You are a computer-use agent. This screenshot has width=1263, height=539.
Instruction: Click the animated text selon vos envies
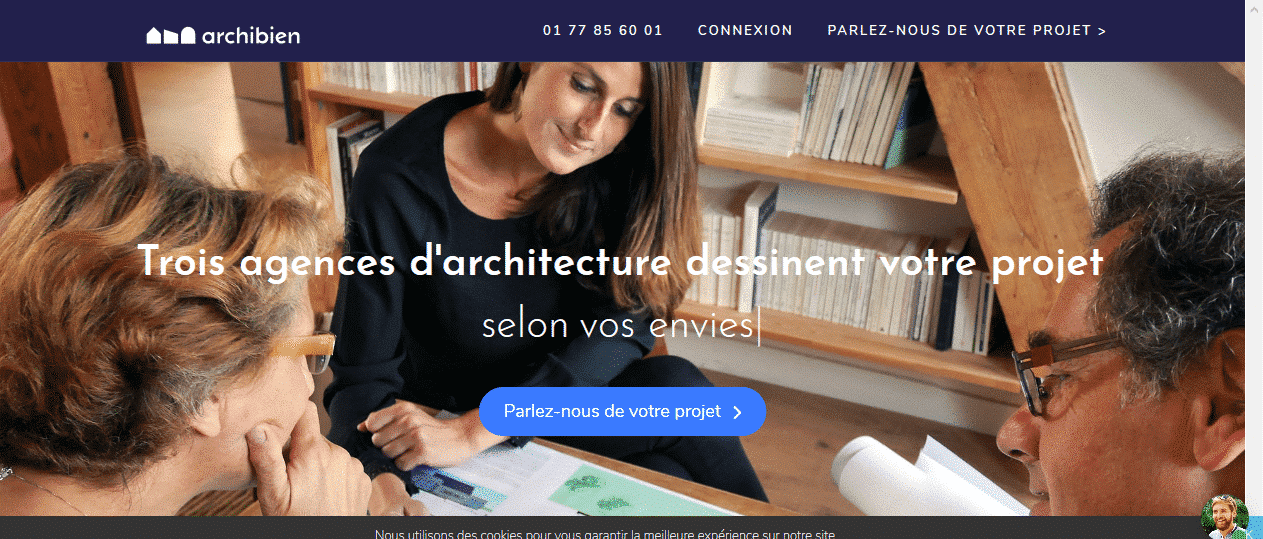pos(617,326)
